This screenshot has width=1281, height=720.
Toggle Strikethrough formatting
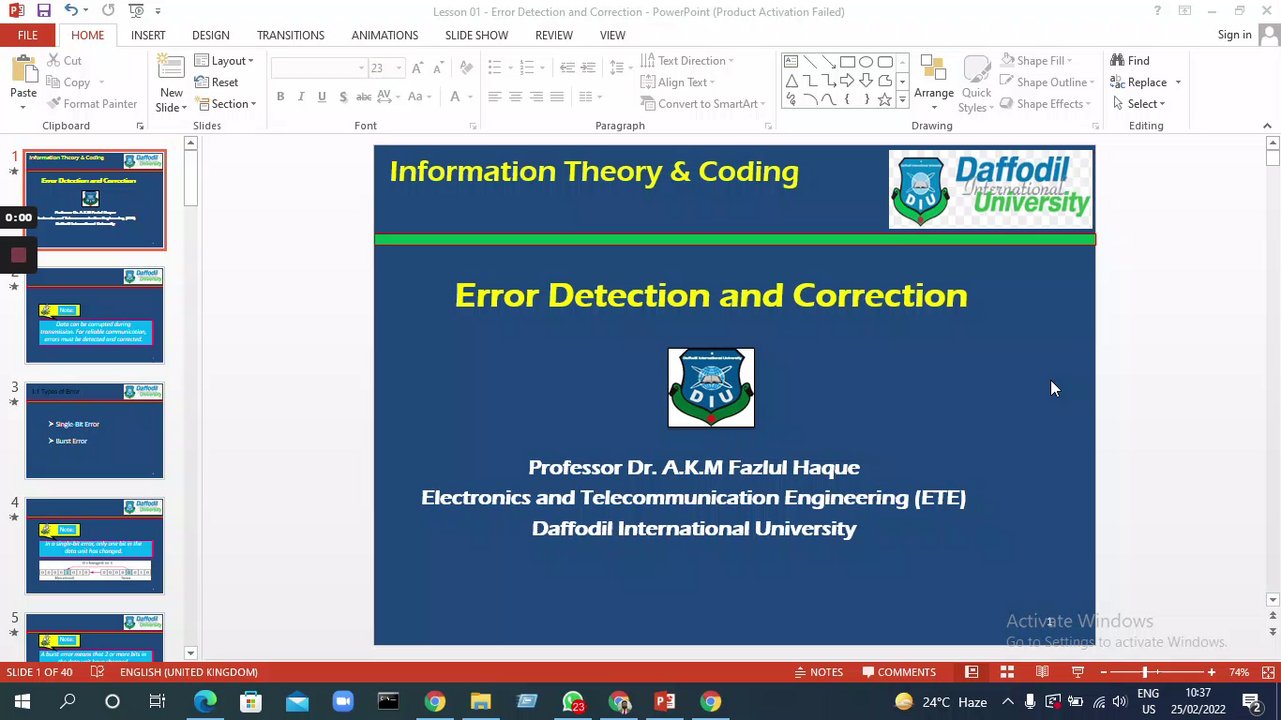[364, 97]
